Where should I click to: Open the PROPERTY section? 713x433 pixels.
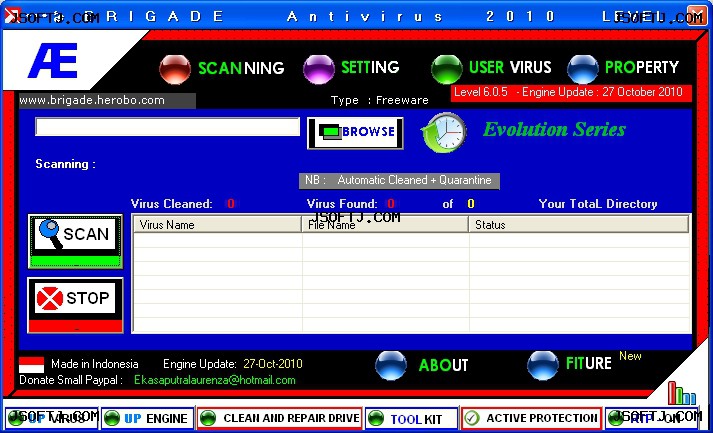pos(642,67)
